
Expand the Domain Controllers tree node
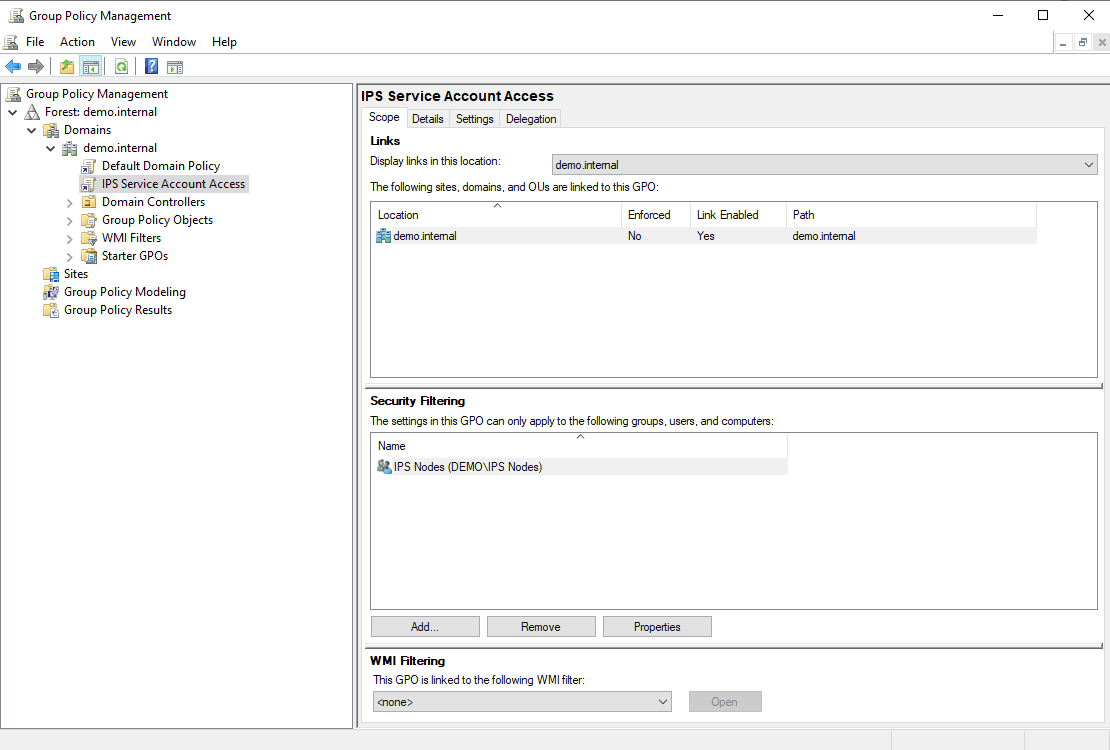click(x=69, y=201)
